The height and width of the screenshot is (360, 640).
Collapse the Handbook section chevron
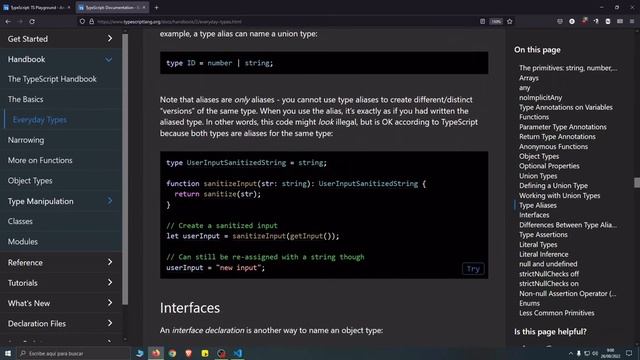coord(109,60)
